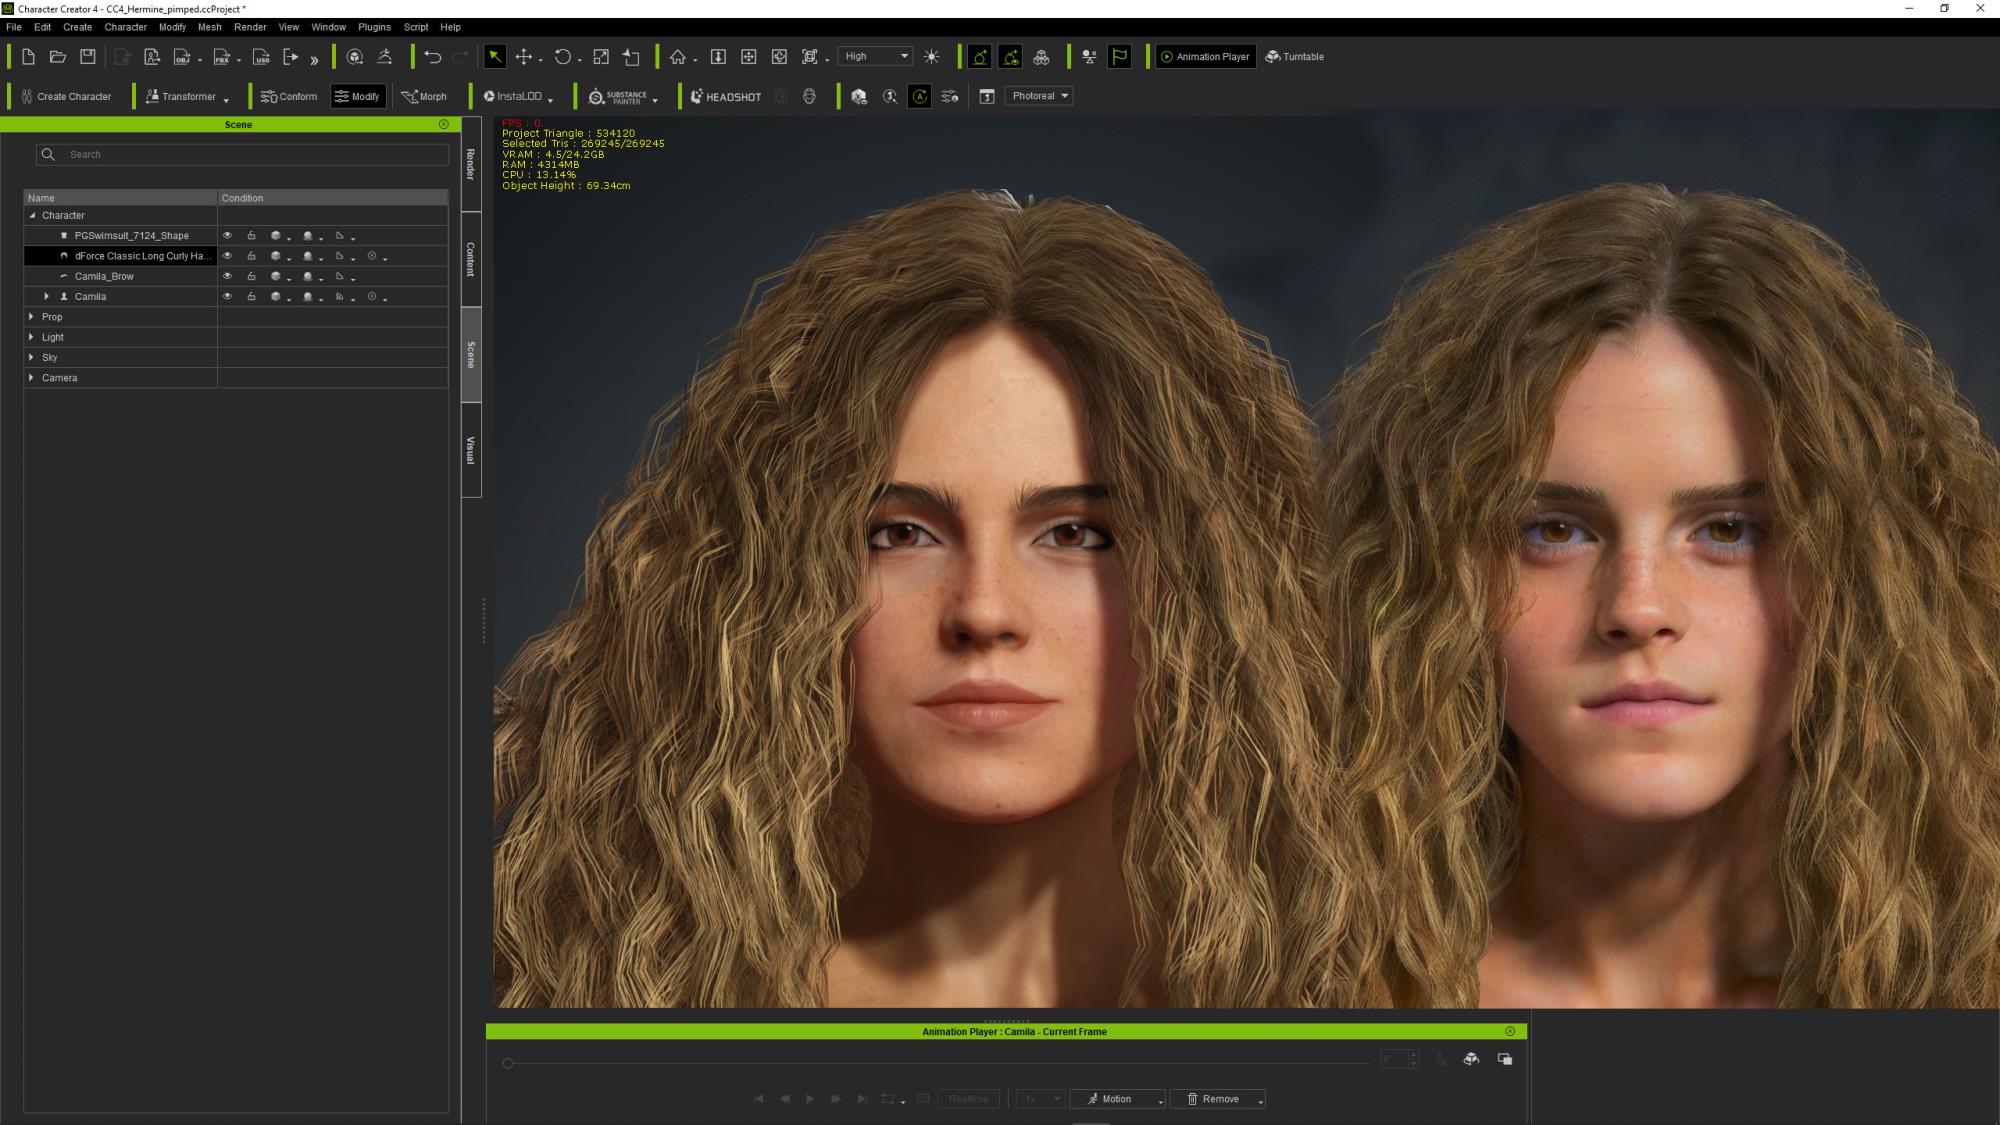The width and height of the screenshot is (2000, 1125).
Task: Click the Modify button
Action: coord(358,97)
